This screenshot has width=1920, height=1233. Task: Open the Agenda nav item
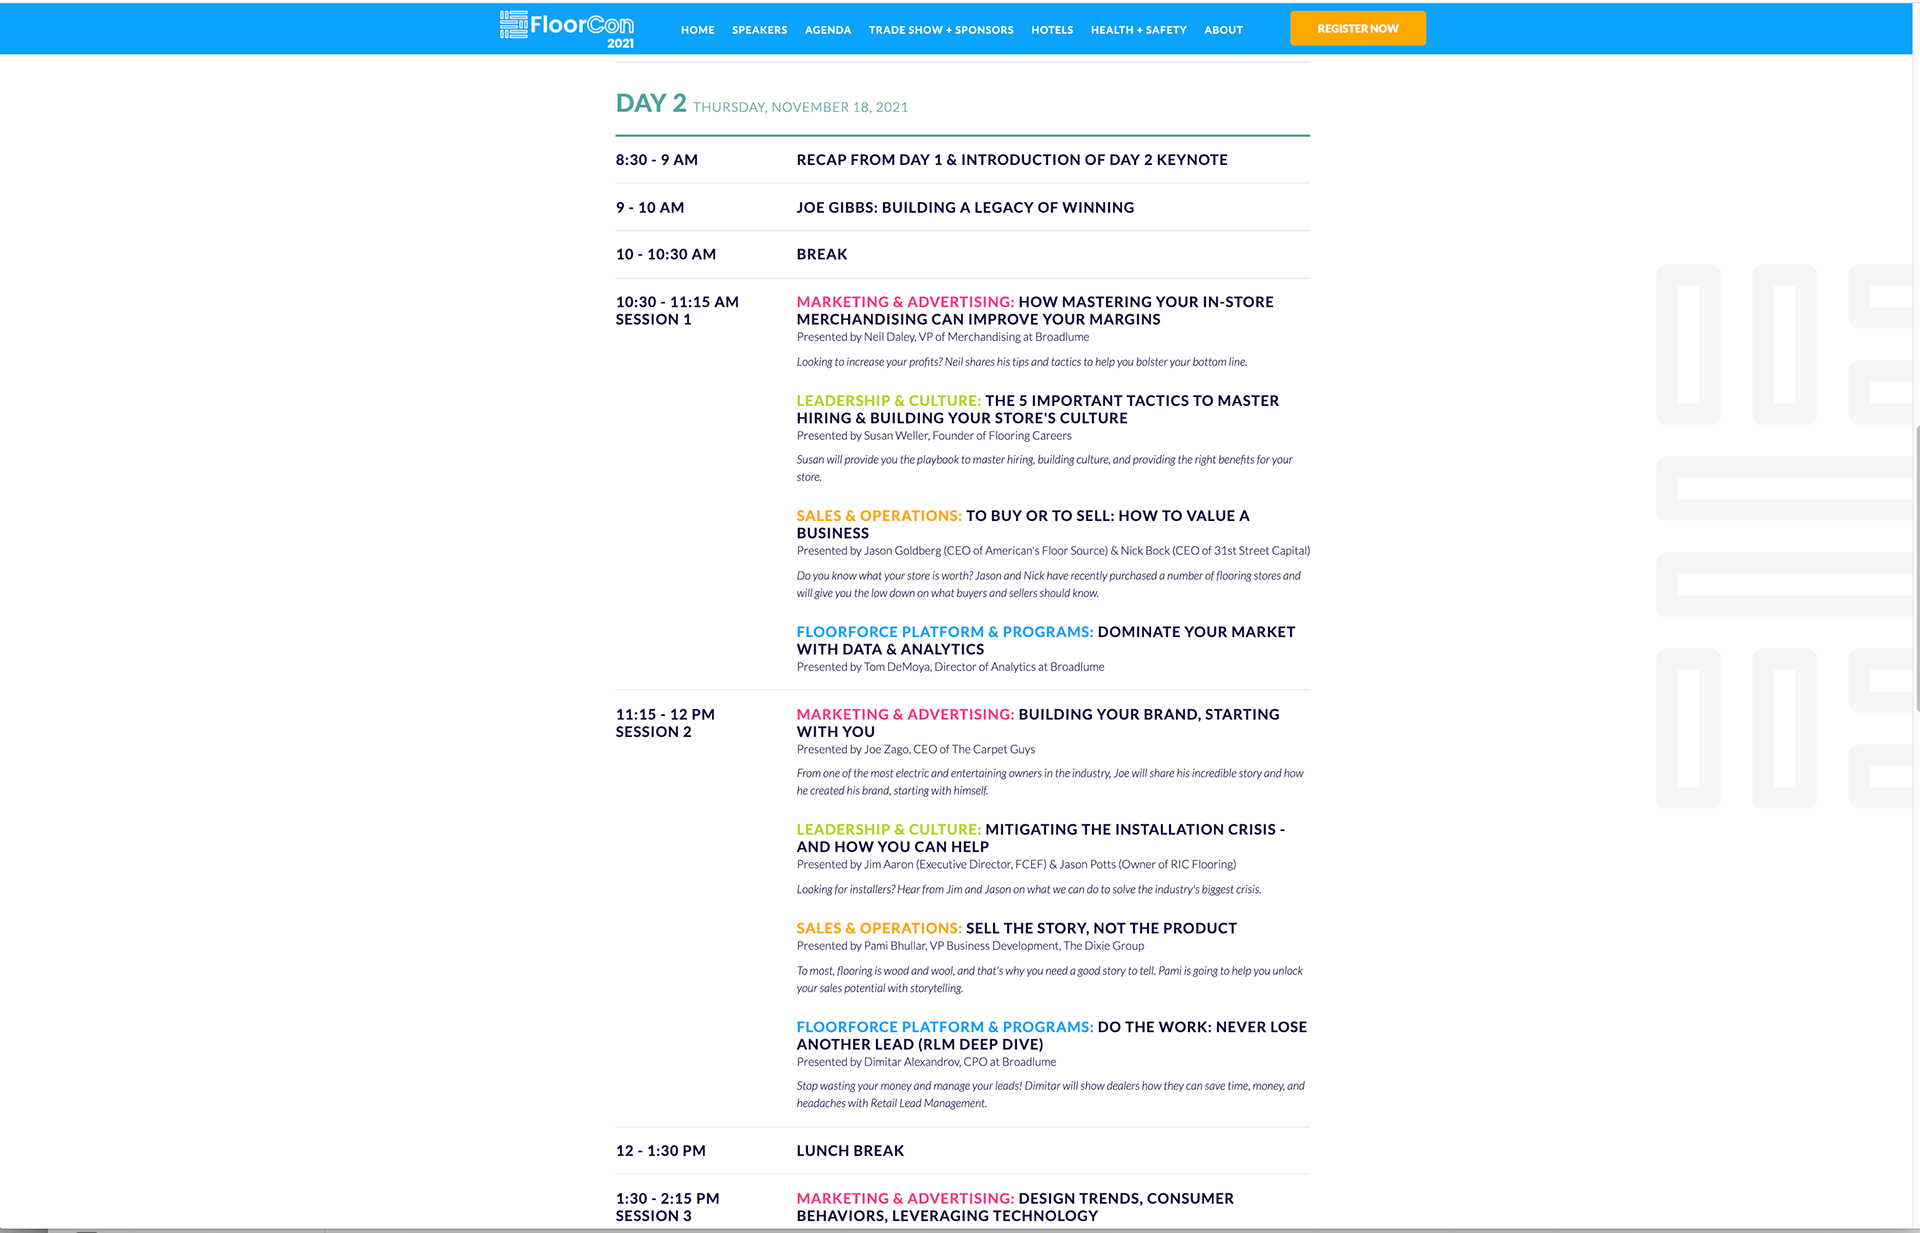[x=827, y=30]
